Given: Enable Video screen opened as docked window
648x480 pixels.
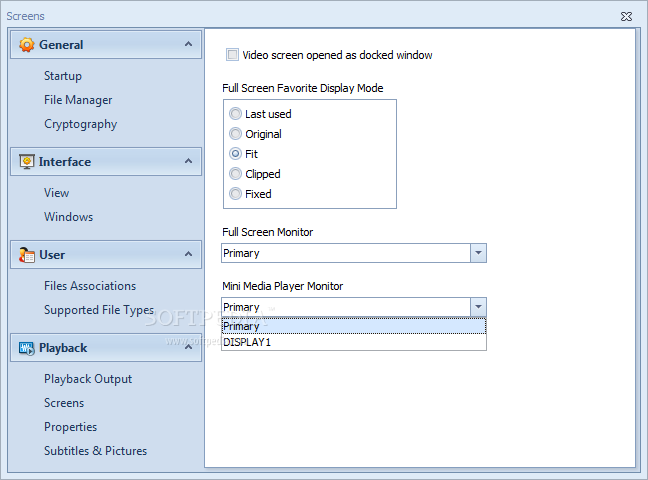Looking at the screenshot, I should tap(232, 55).
